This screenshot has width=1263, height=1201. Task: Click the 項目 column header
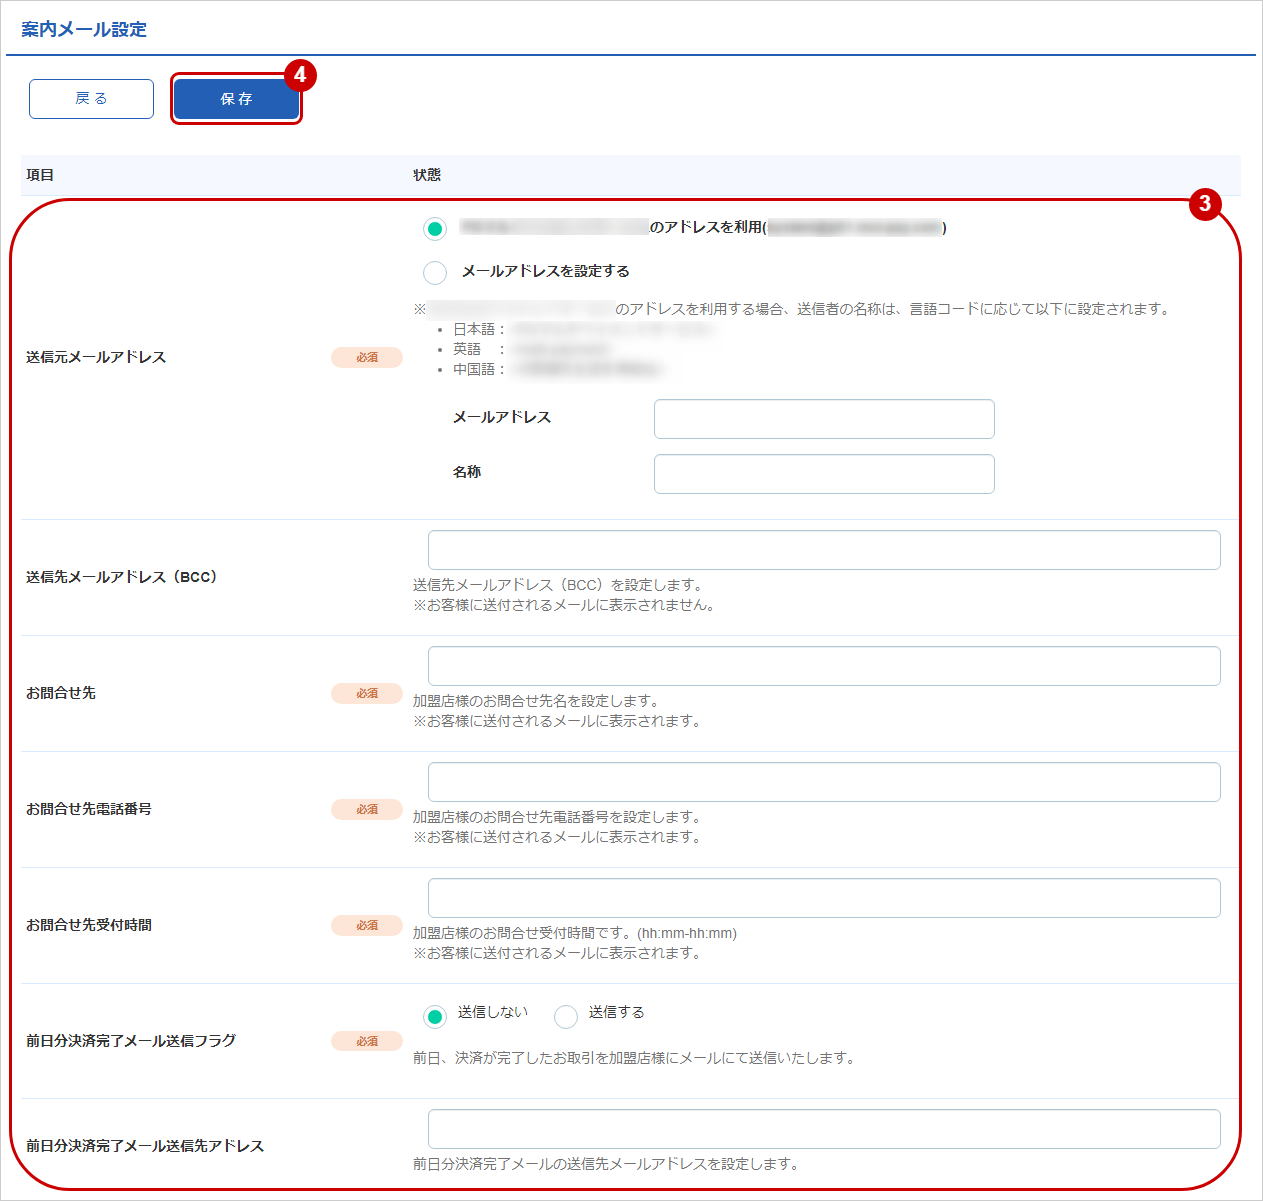(x=40, y=175)
